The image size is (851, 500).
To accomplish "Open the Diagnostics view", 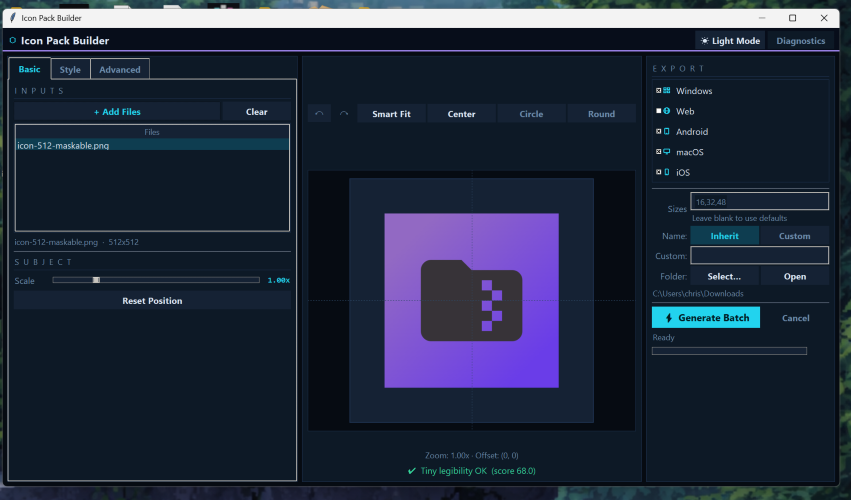I will tap(801, 41).
